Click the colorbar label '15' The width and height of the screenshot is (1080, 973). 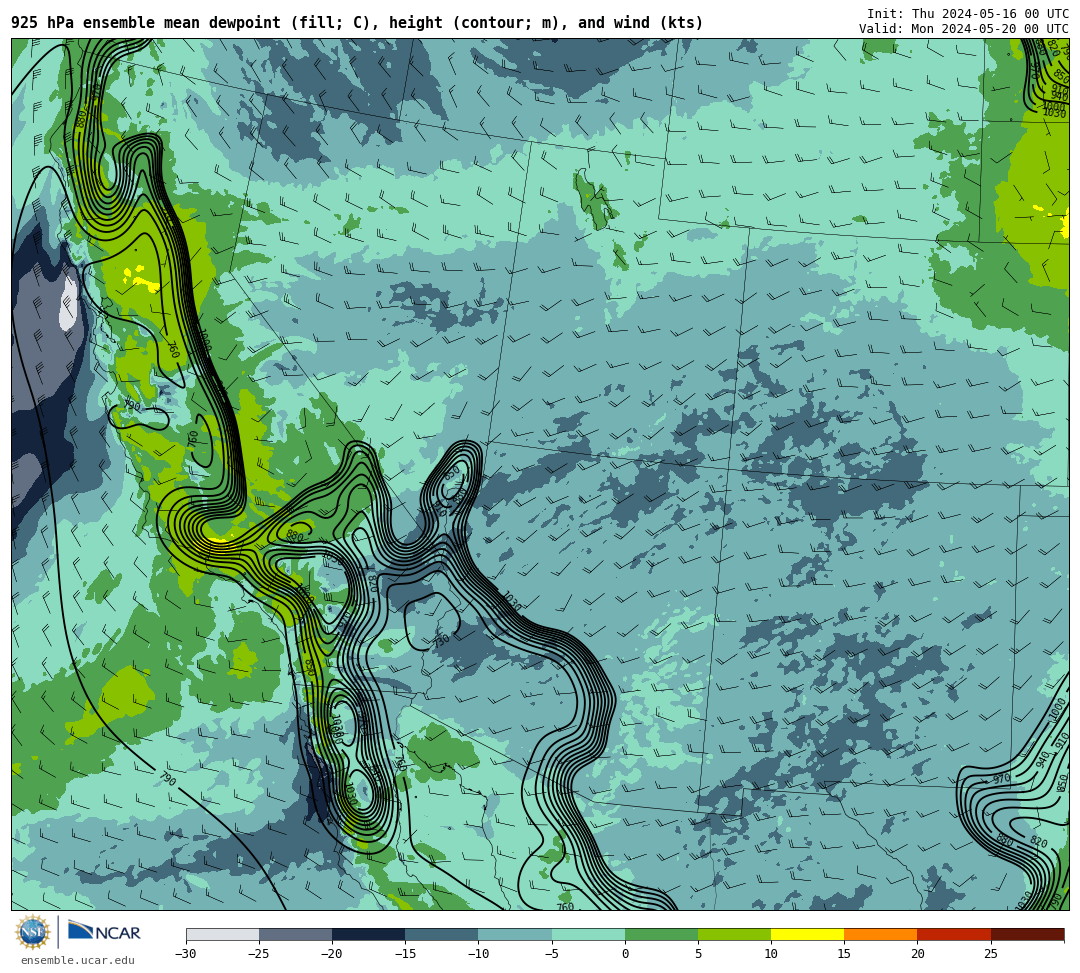(844, 954)
